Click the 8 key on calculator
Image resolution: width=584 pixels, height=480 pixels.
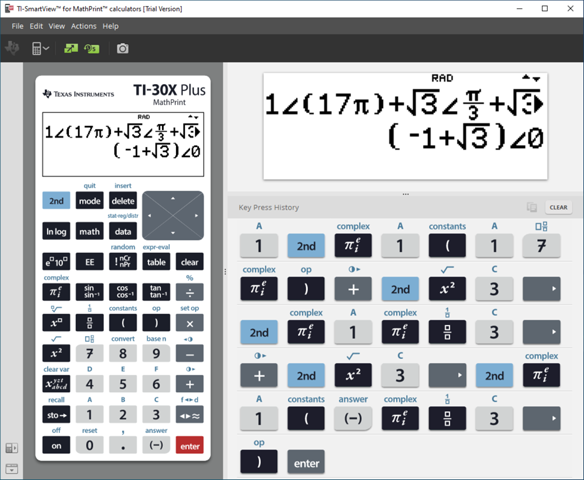tap(123, 353)
